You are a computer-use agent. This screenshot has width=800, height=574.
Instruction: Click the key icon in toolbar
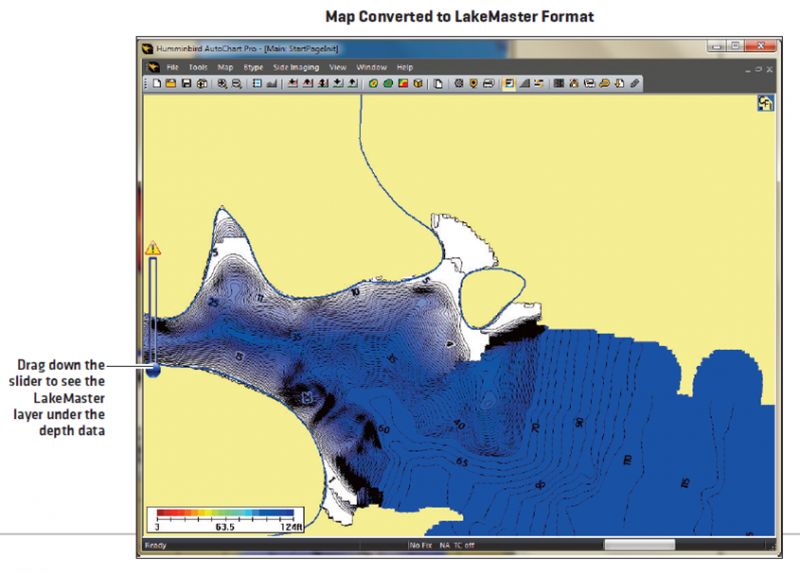click(605, 83)
